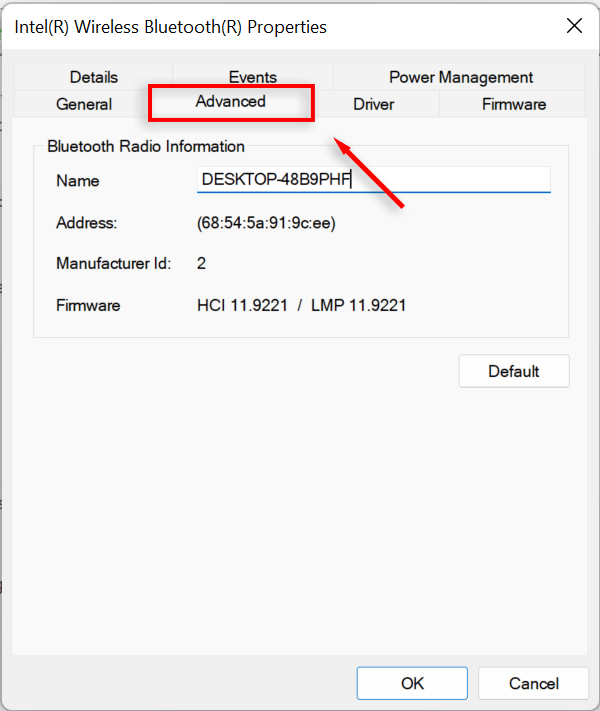The image size is (600, 711).
Task: Confirm with the OK button
Action: click(x=412, y=683)
